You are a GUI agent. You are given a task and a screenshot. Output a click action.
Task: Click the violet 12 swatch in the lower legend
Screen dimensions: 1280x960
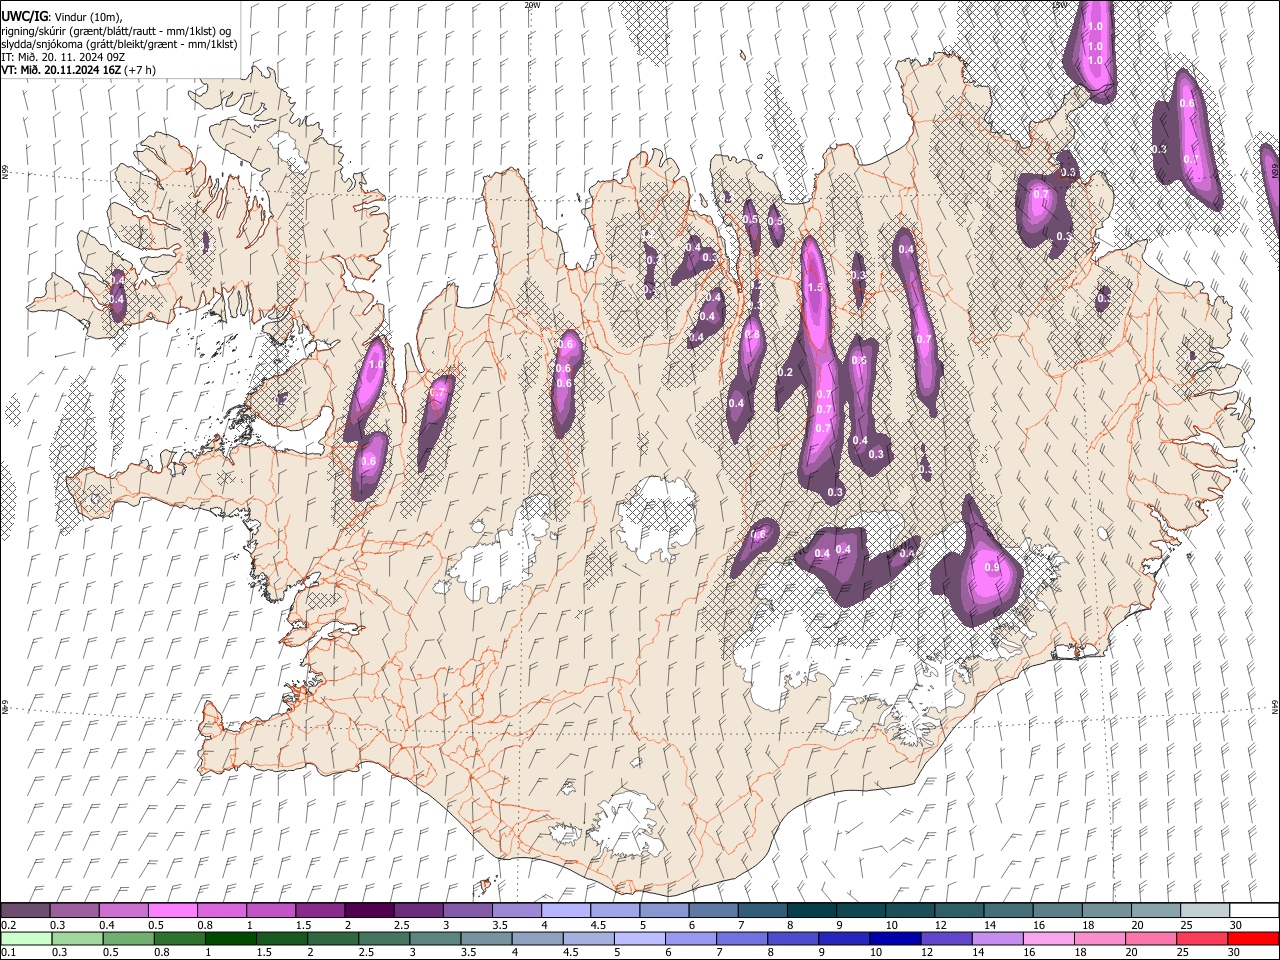click(945, 938)
